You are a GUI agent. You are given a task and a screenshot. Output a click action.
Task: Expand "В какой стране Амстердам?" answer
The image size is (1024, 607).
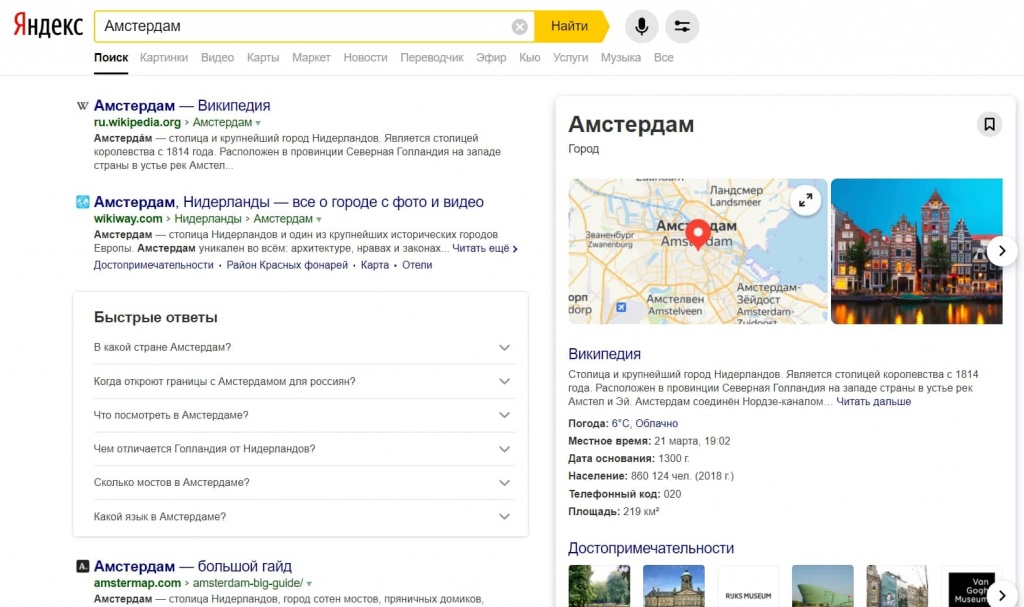pyautogui.click(x=504, y=348)
